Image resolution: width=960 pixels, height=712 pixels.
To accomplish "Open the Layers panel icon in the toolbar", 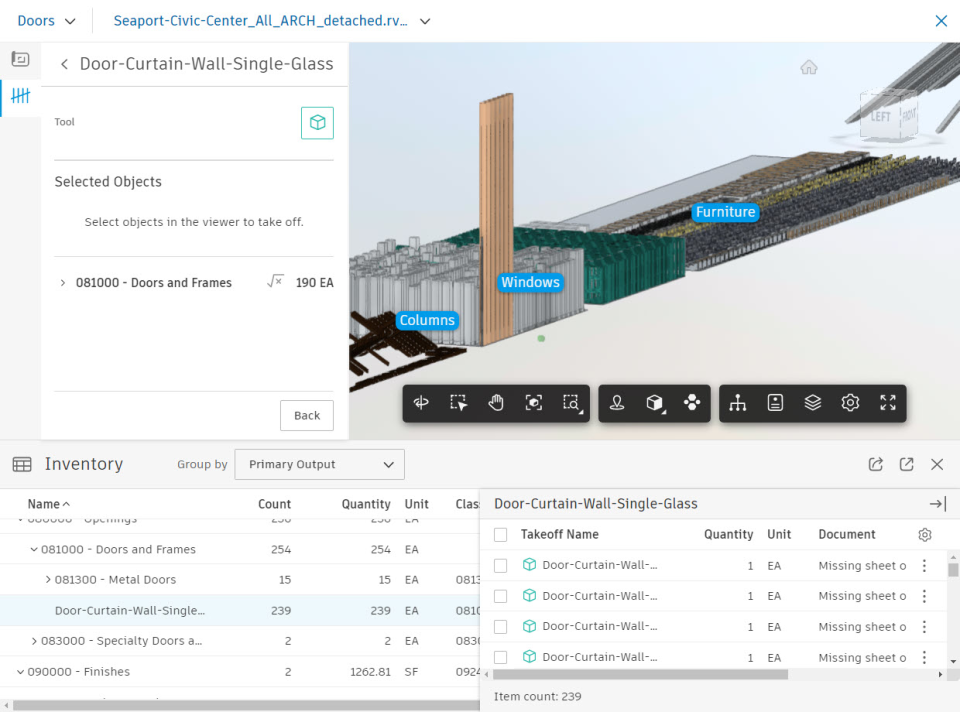I will (x=812, y=402).
